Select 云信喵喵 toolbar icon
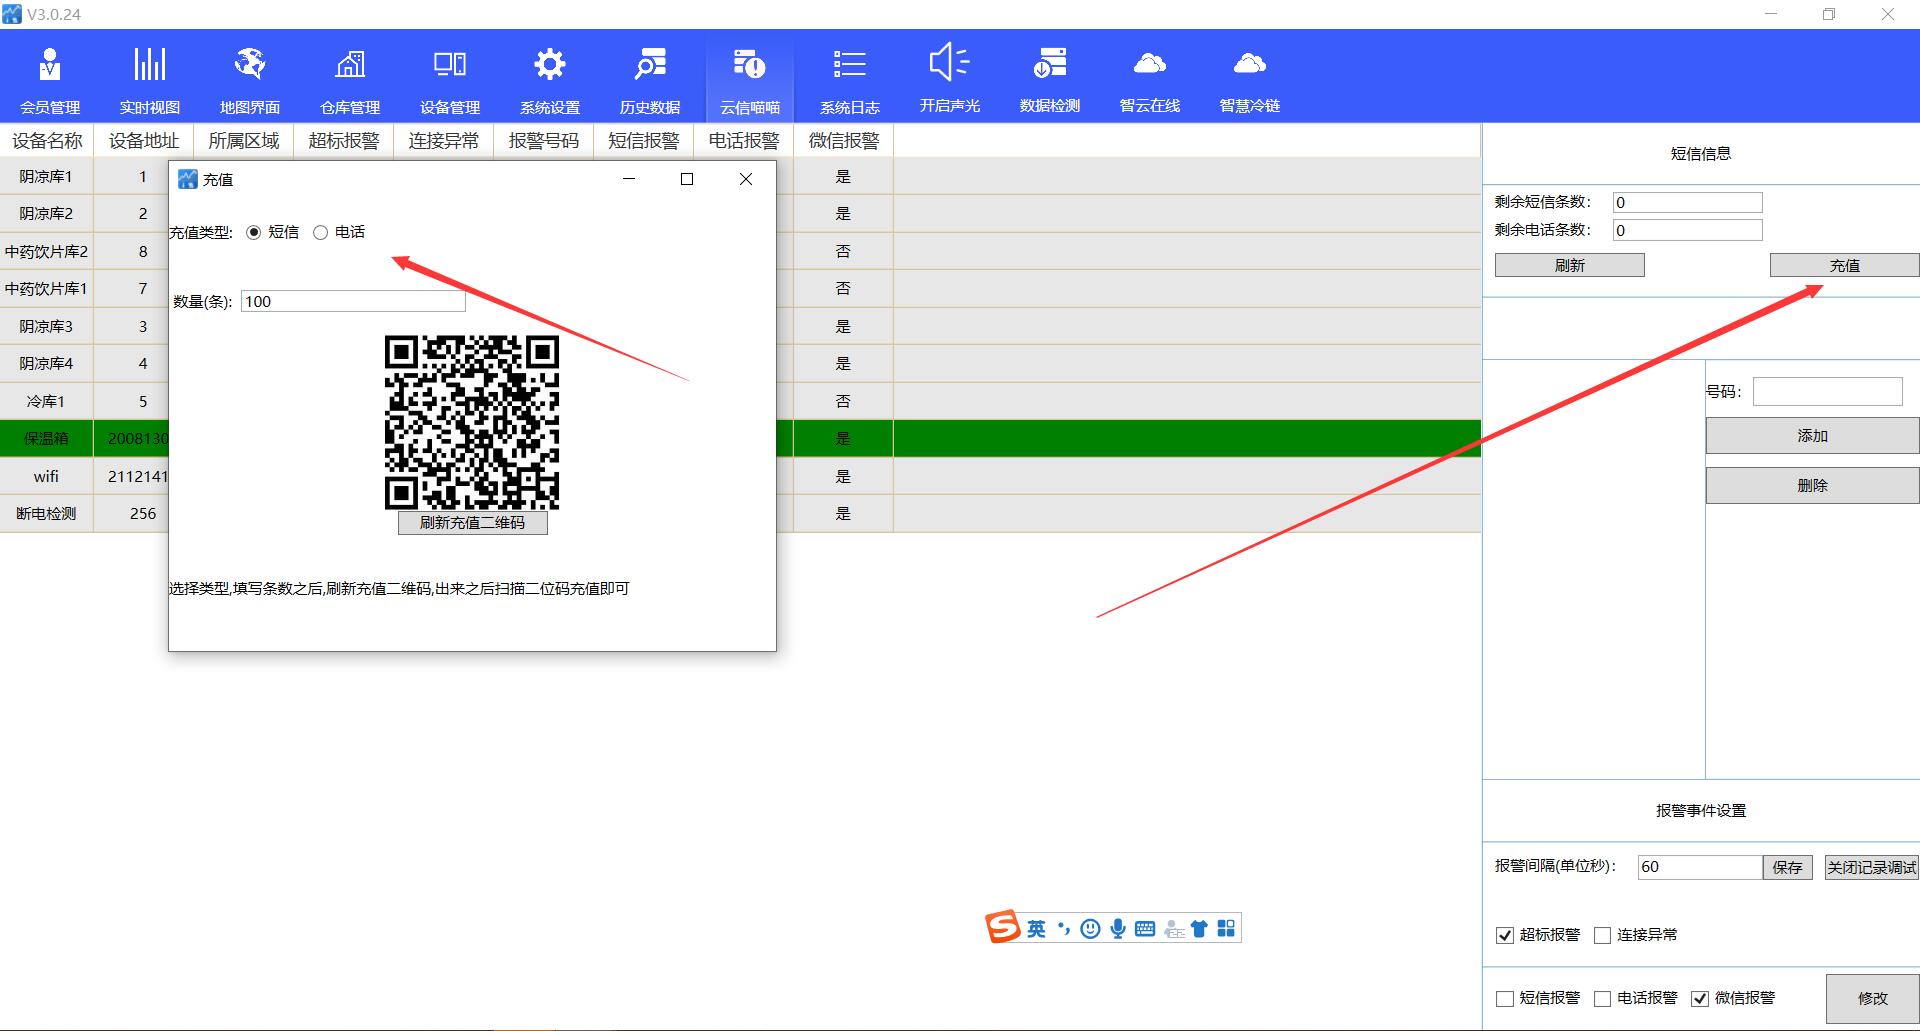The width and height of the screenshot is (1920, 1031). [750, 80]
